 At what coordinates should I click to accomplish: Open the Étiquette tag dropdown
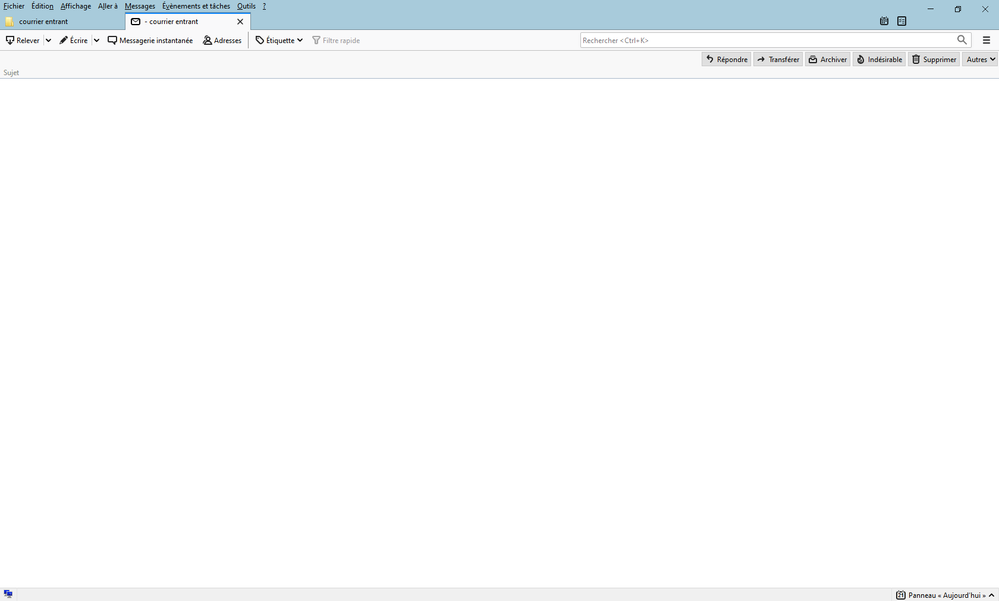pos(279,40)
